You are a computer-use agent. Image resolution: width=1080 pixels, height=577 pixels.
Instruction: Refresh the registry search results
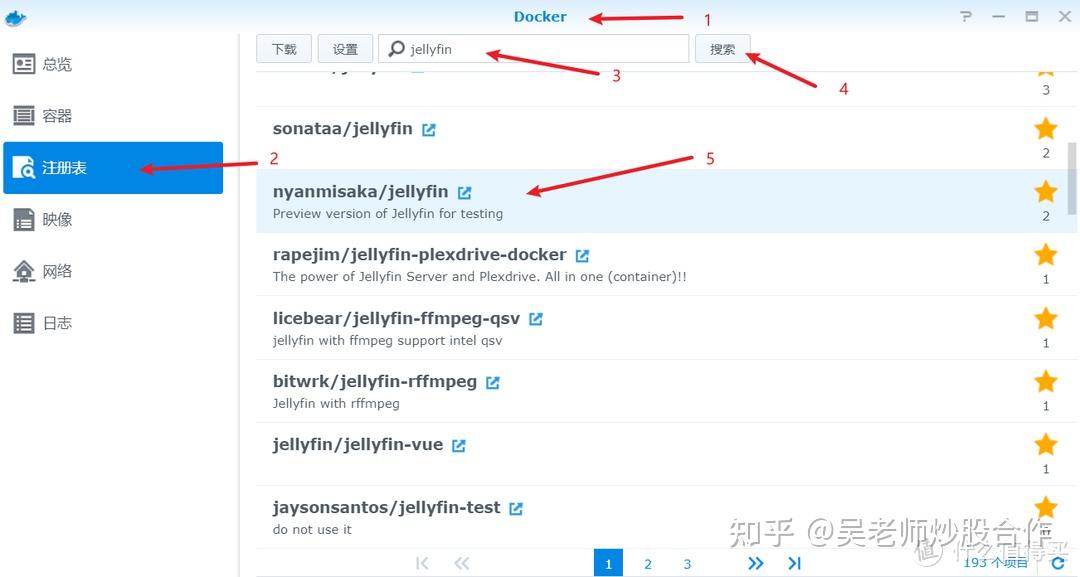click(x=1059, y=562)
